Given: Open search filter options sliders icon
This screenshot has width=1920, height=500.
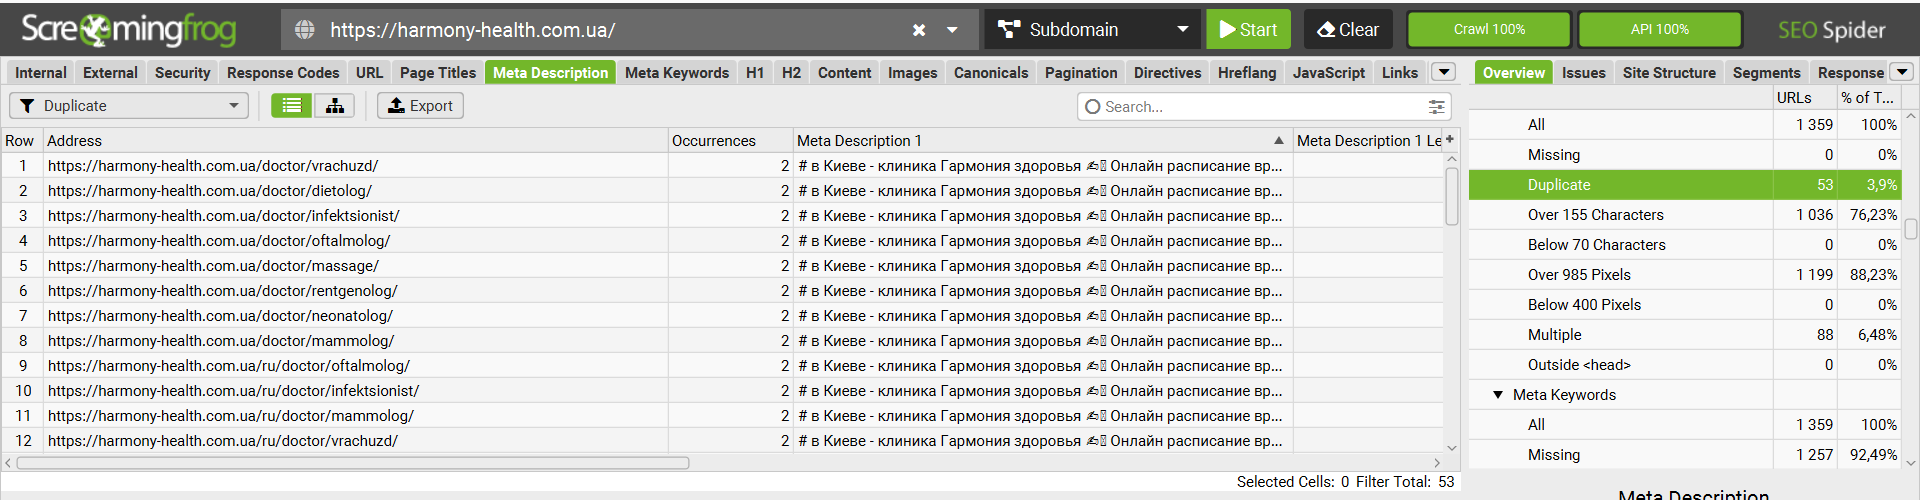Looking at the screenshot, I should pyautogui.click(x=1436, y=107).
